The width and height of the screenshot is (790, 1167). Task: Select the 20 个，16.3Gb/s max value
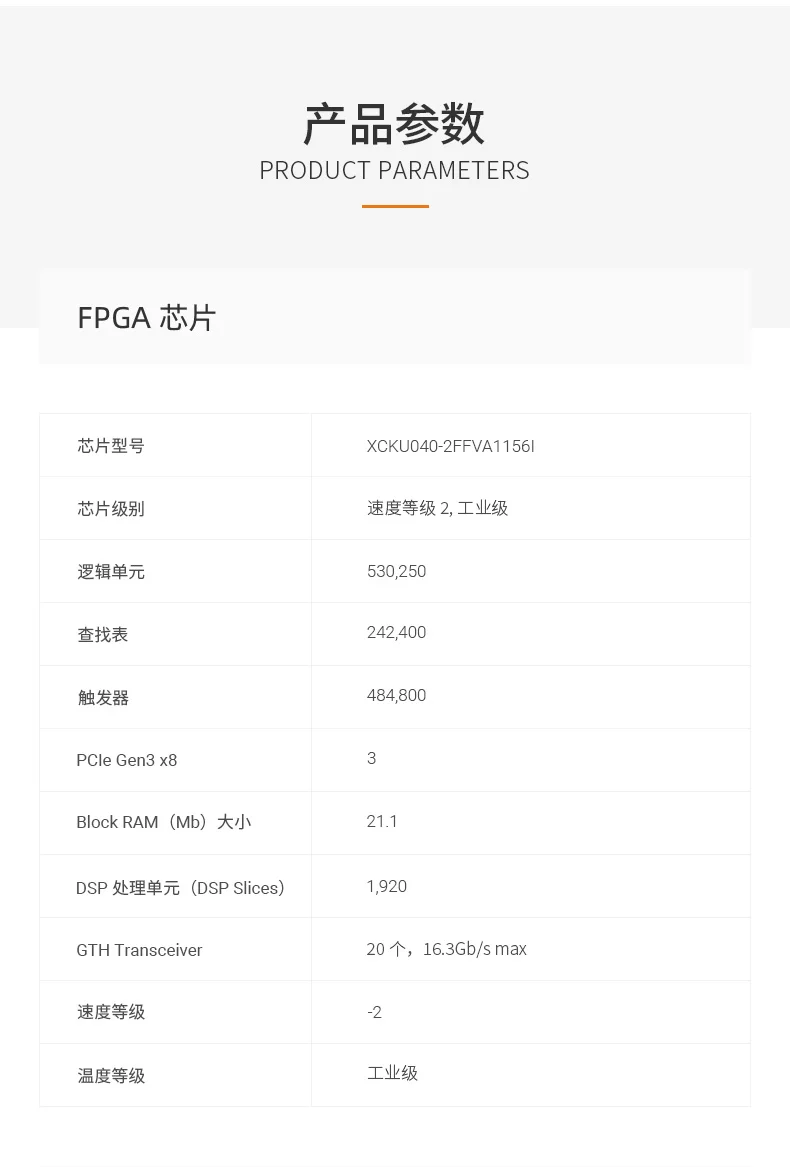point(446,949)
